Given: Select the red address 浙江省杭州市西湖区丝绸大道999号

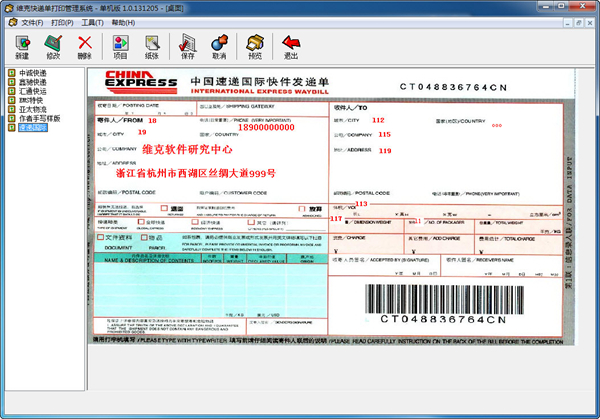Looking at the screenshot, I should pyautogui.click(x=196, y=173).
